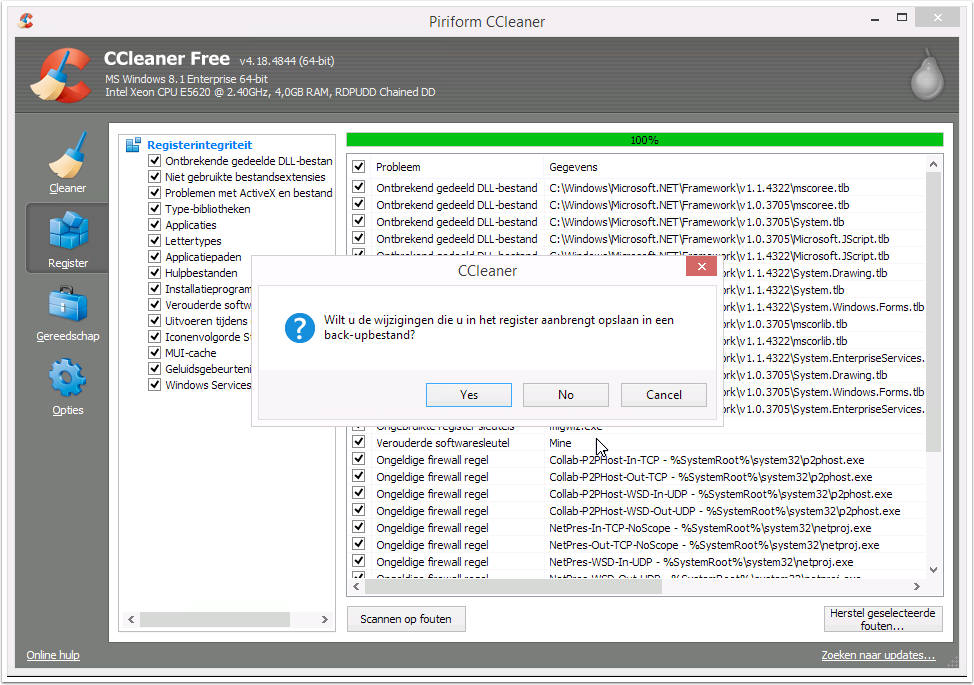974x685 pixels.
Task: Uncheck the Verouderde softwaresleutel row checkbox
Action: pos(358,442)
